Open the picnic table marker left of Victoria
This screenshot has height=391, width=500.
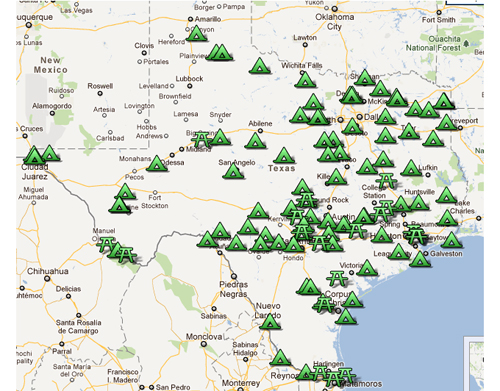click(337, 278)
